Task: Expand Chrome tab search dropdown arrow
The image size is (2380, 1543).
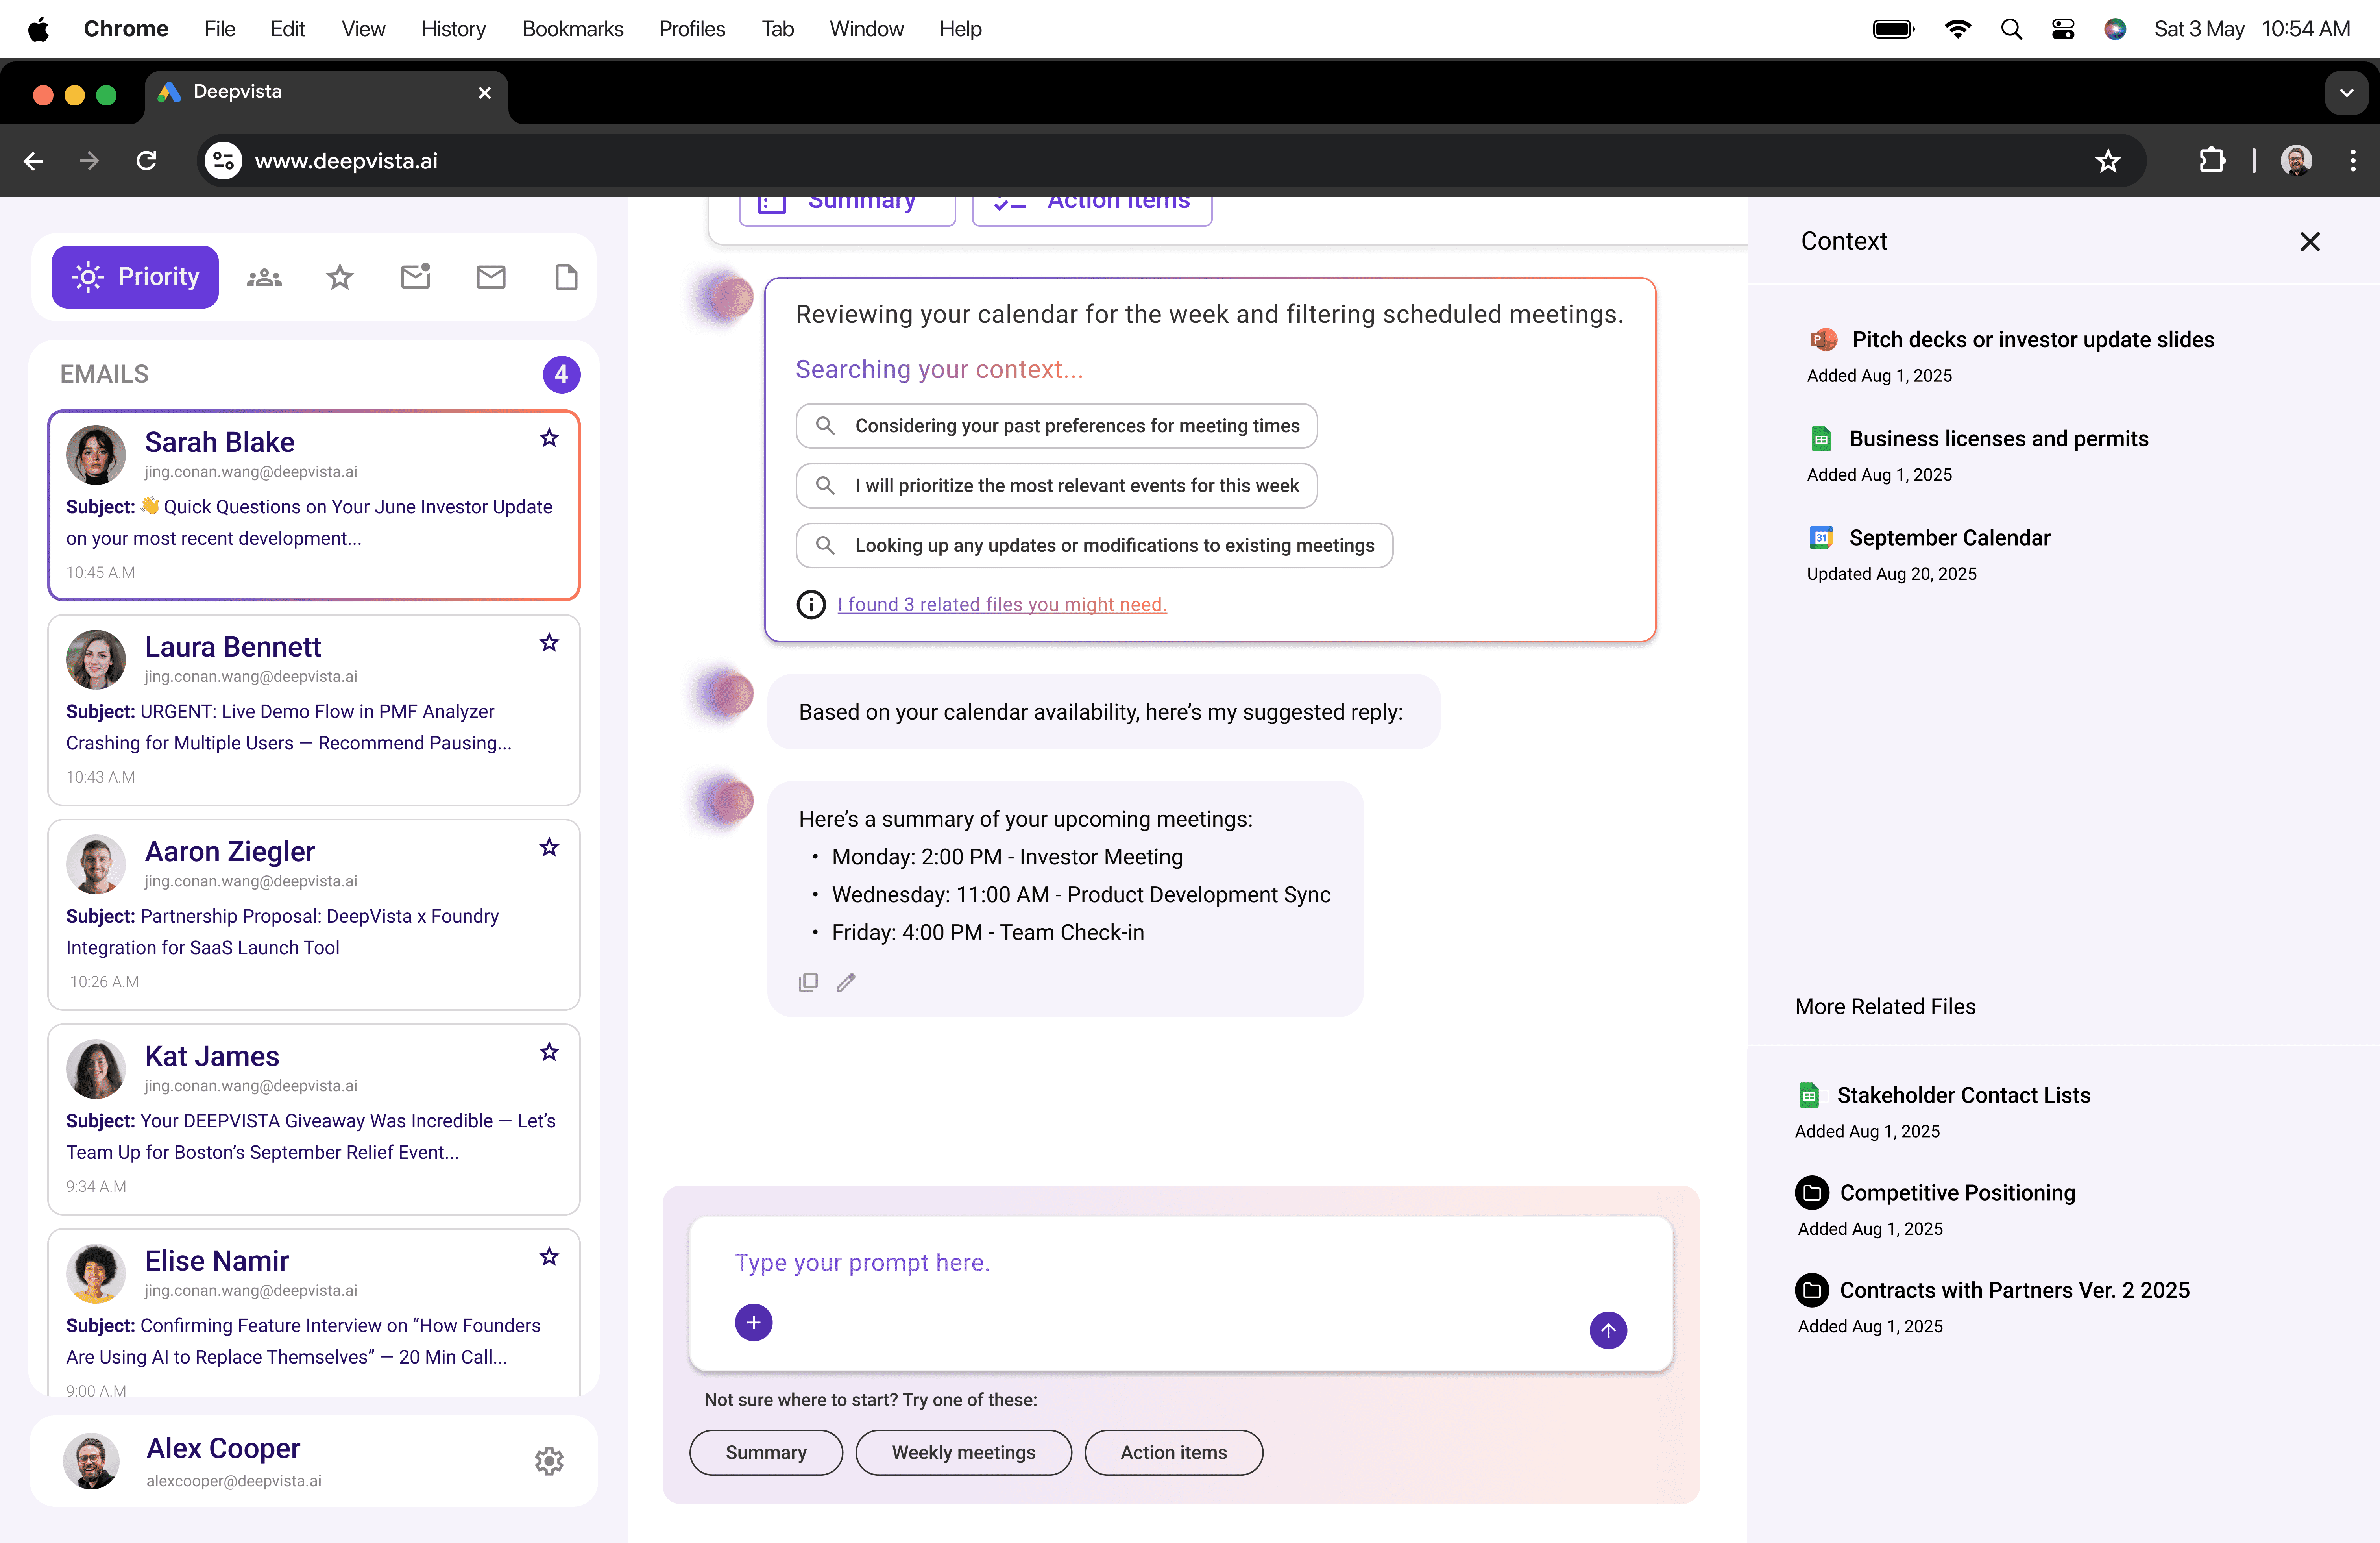Action: click(2346, 93)
